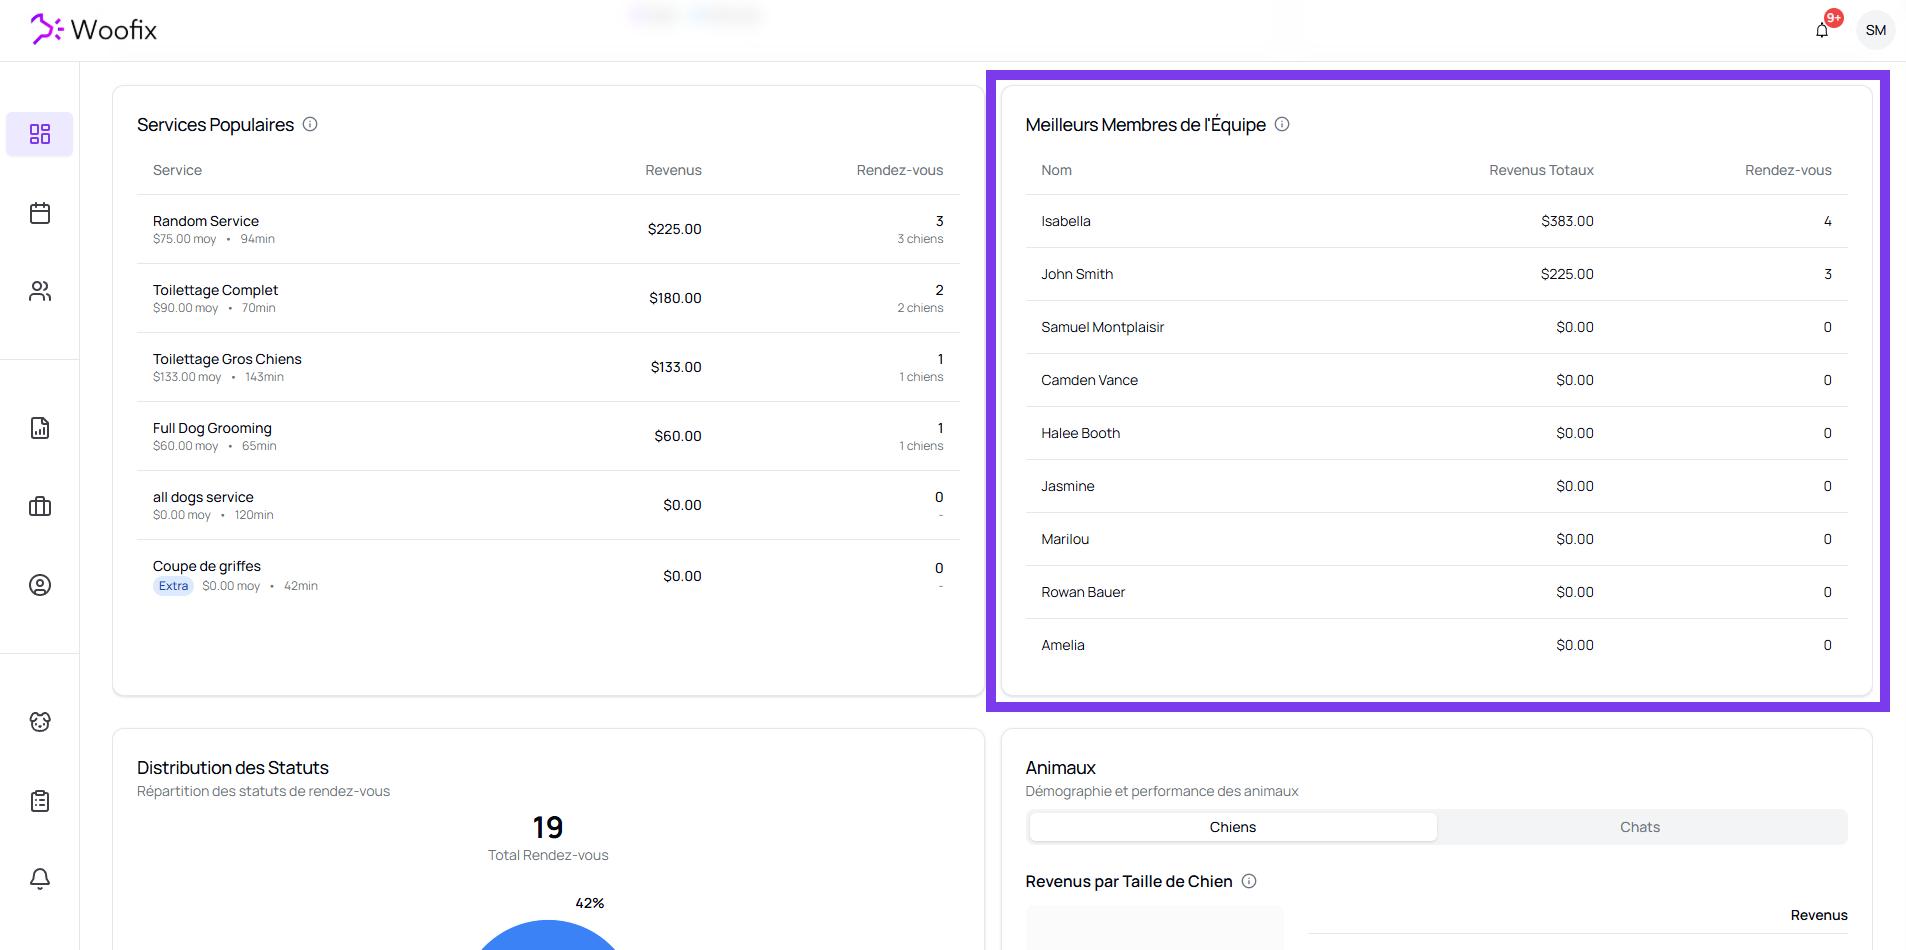The image size is (1906, 950).
Task: Show info tooltip for Services Populaires
Action: (x=310, y=124)
